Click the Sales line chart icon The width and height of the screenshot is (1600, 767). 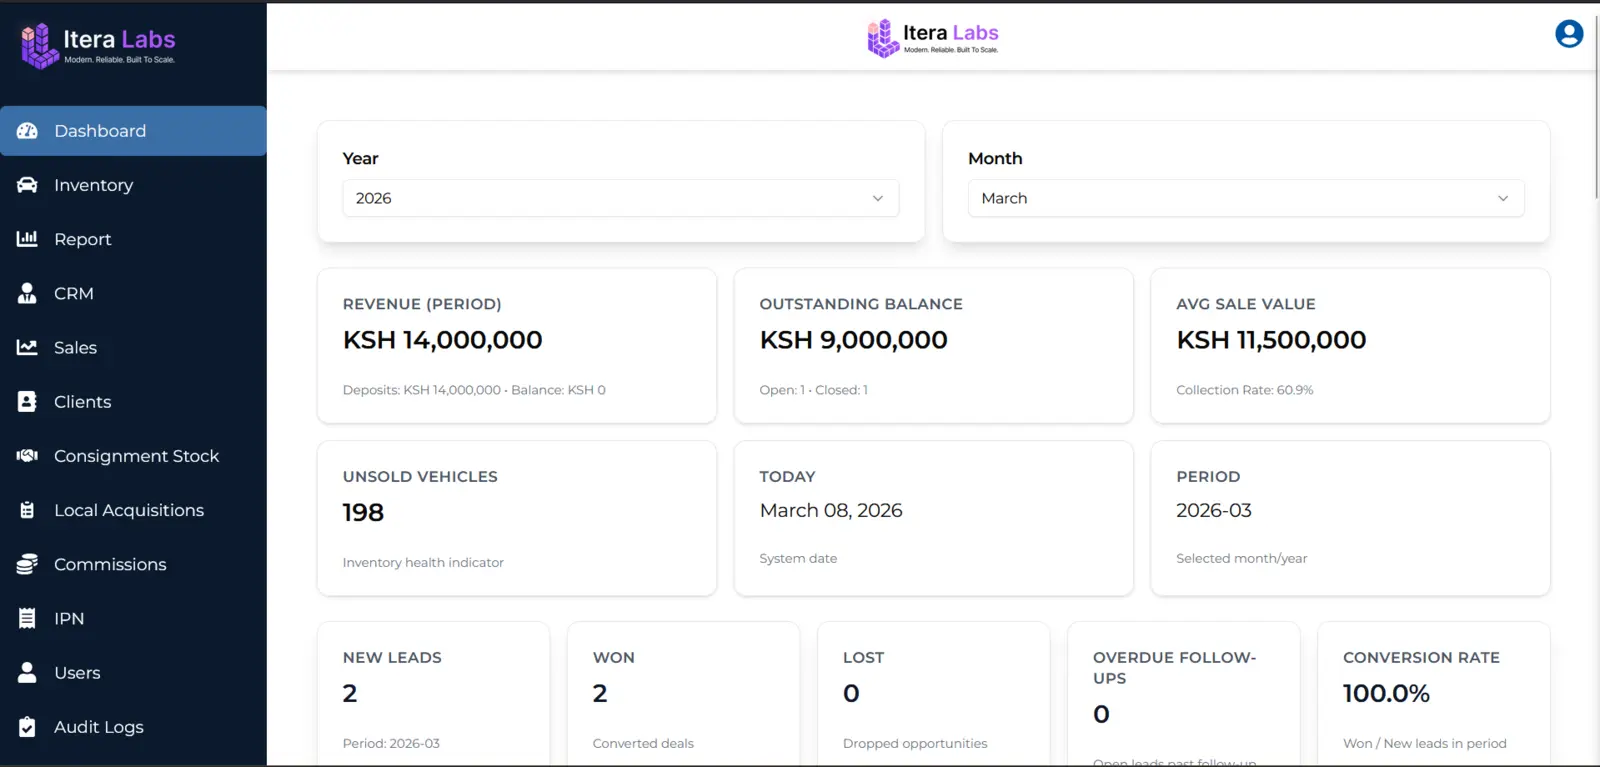[x=27, y=347]
